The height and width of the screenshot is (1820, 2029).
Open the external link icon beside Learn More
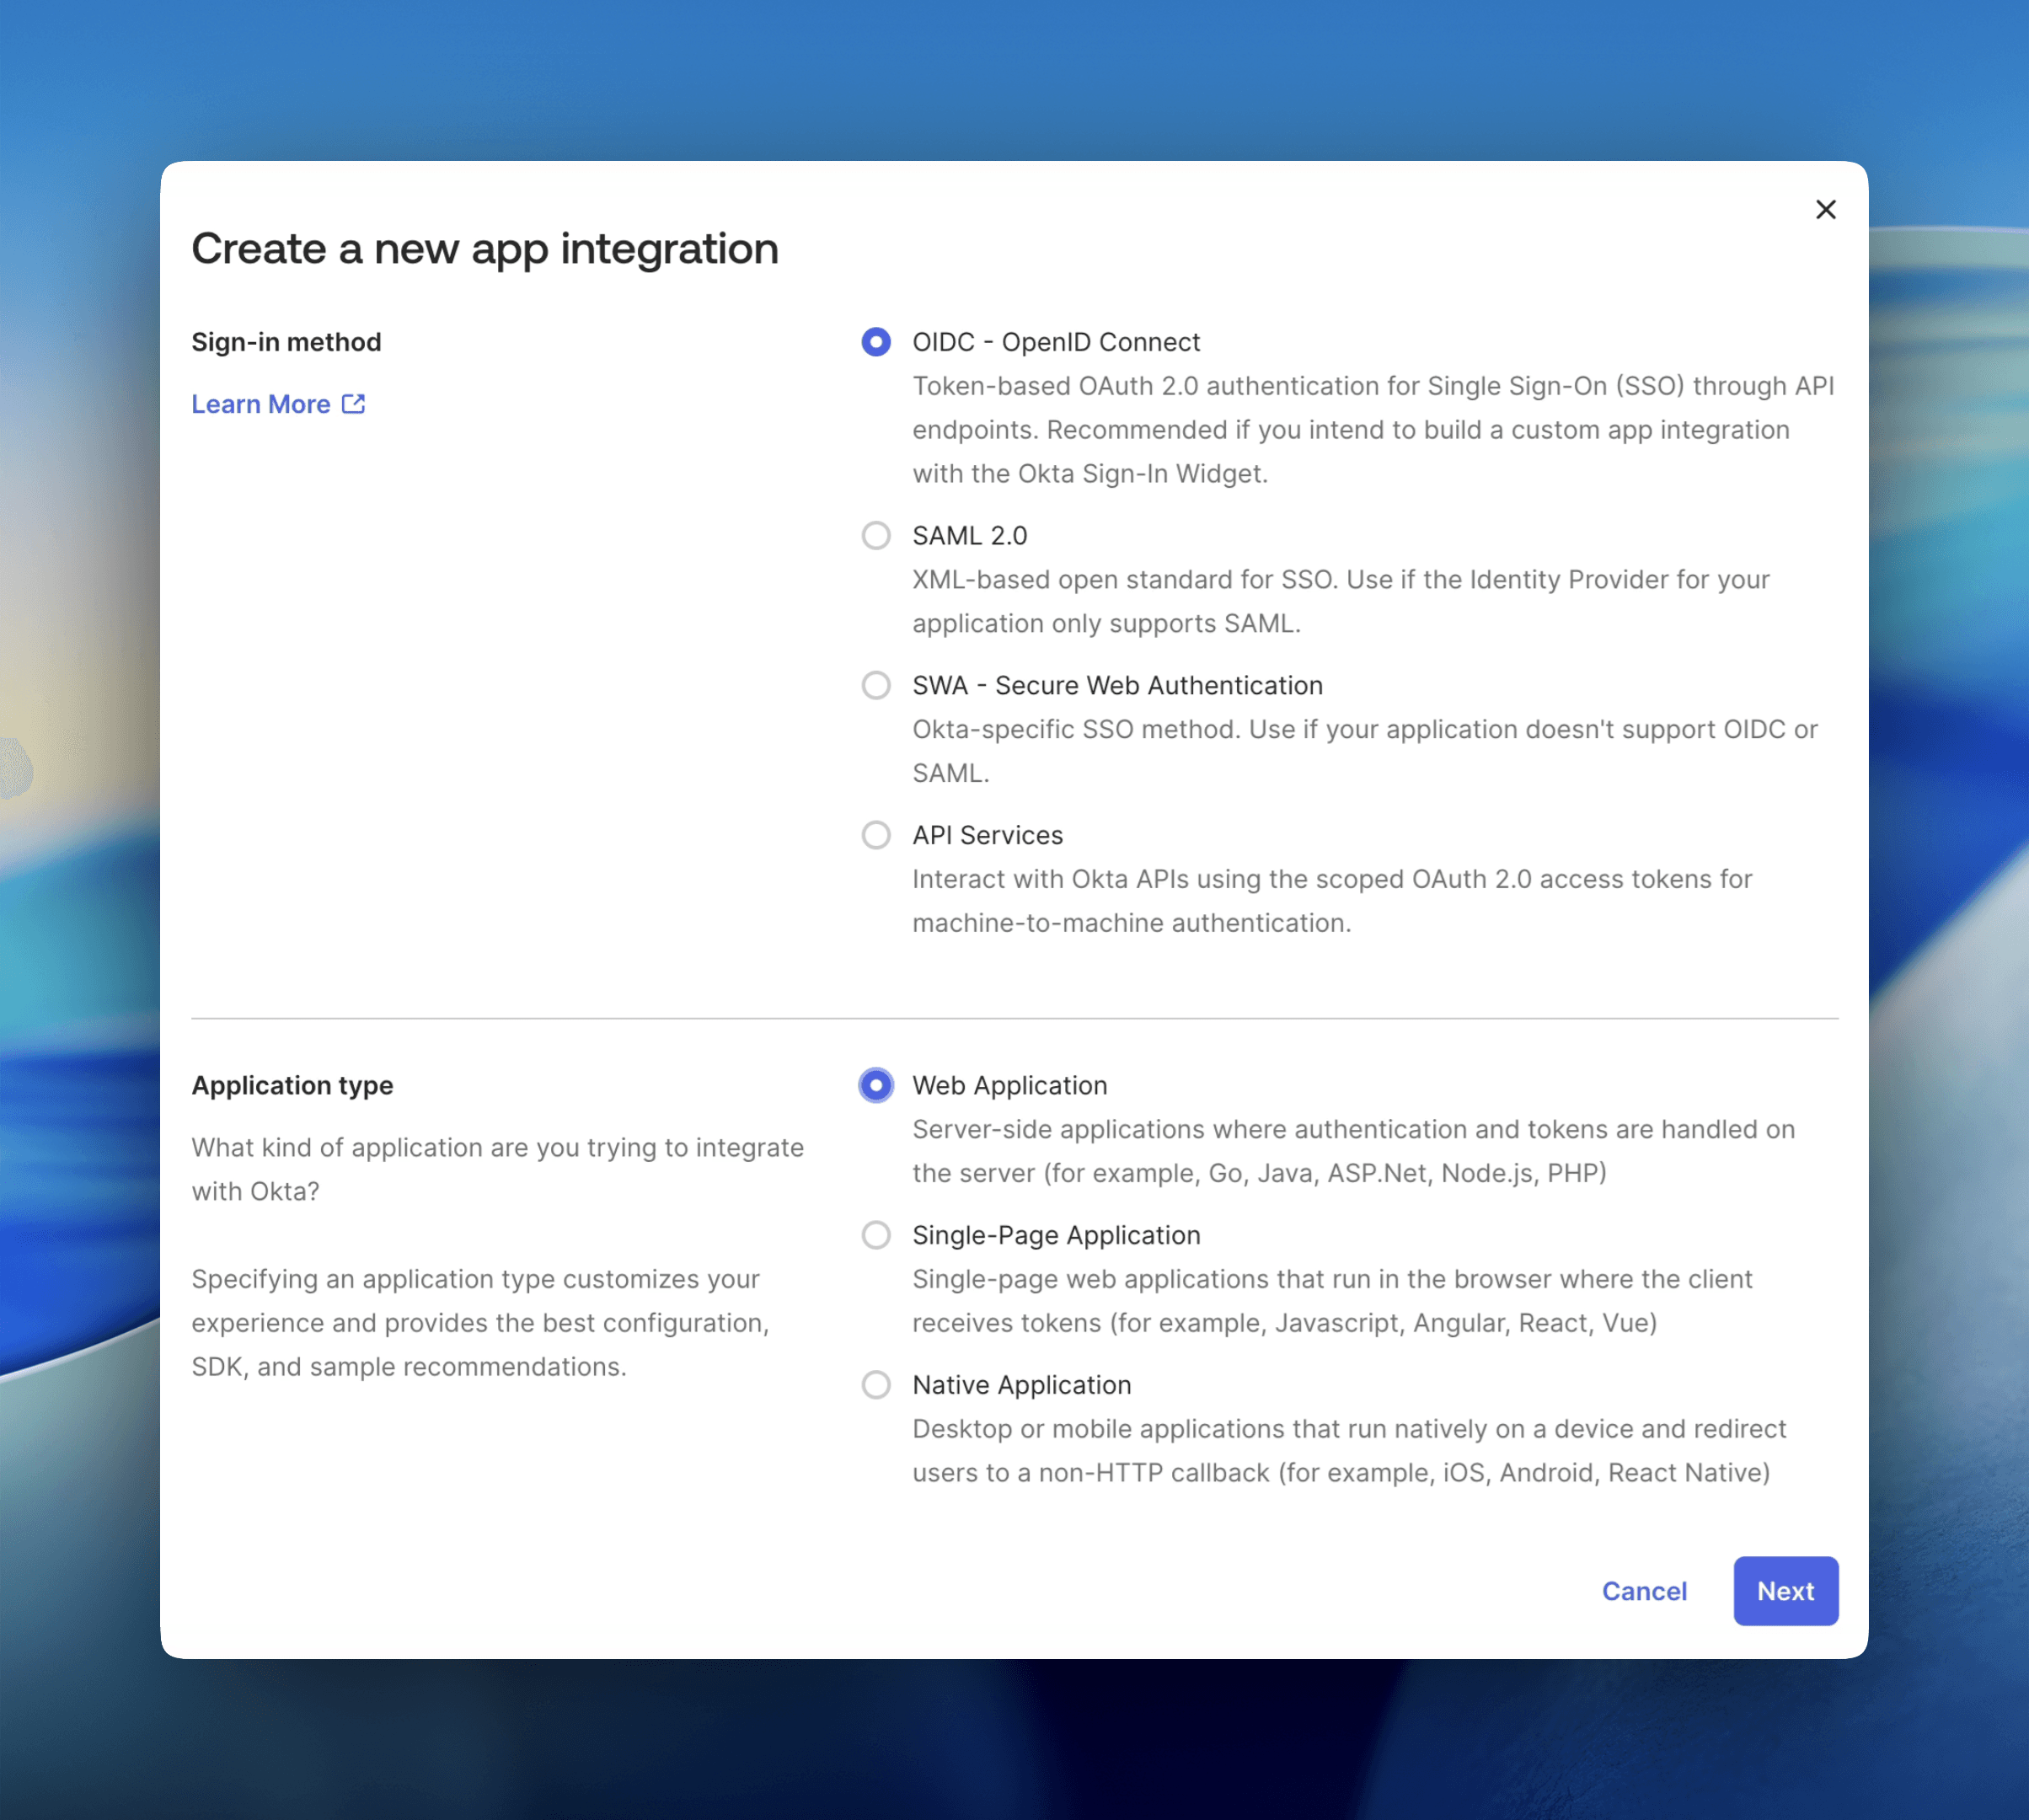353,404
